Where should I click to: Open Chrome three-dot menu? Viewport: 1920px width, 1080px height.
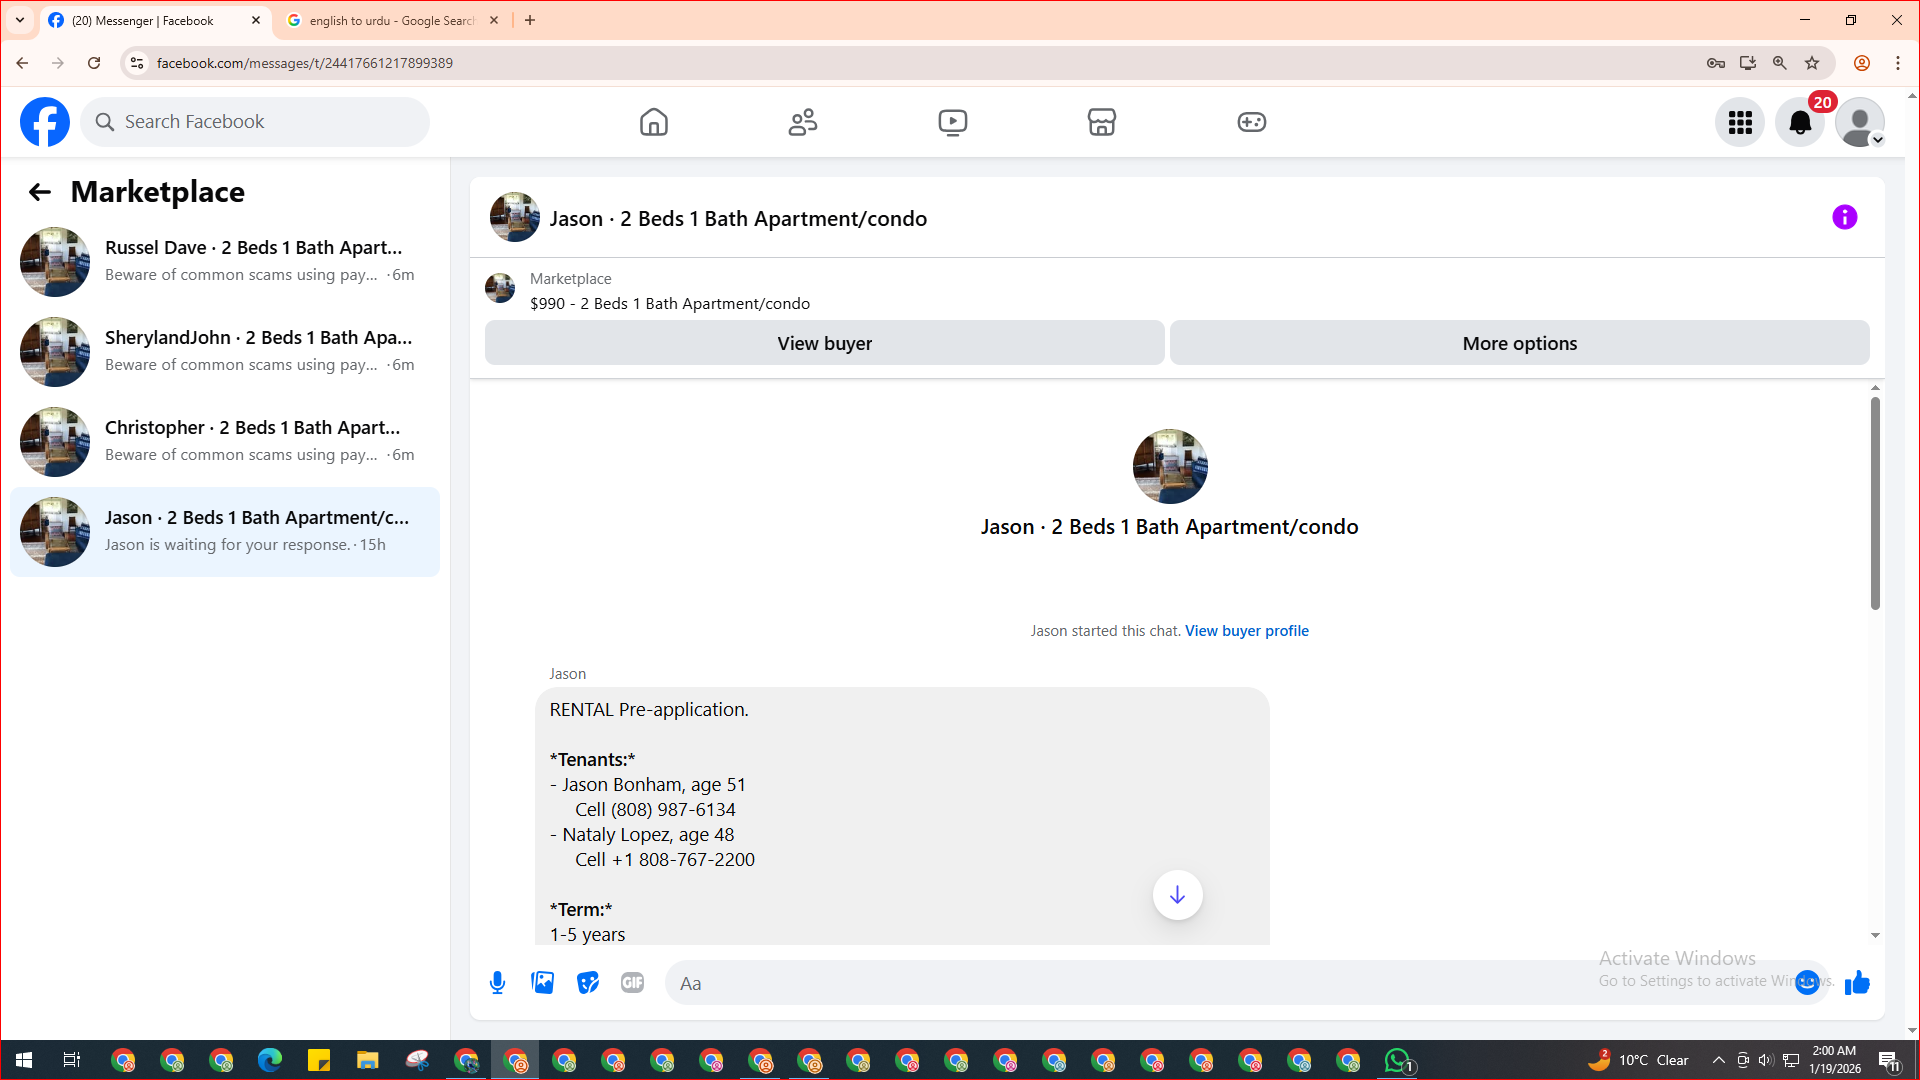tap(1898, 63)
